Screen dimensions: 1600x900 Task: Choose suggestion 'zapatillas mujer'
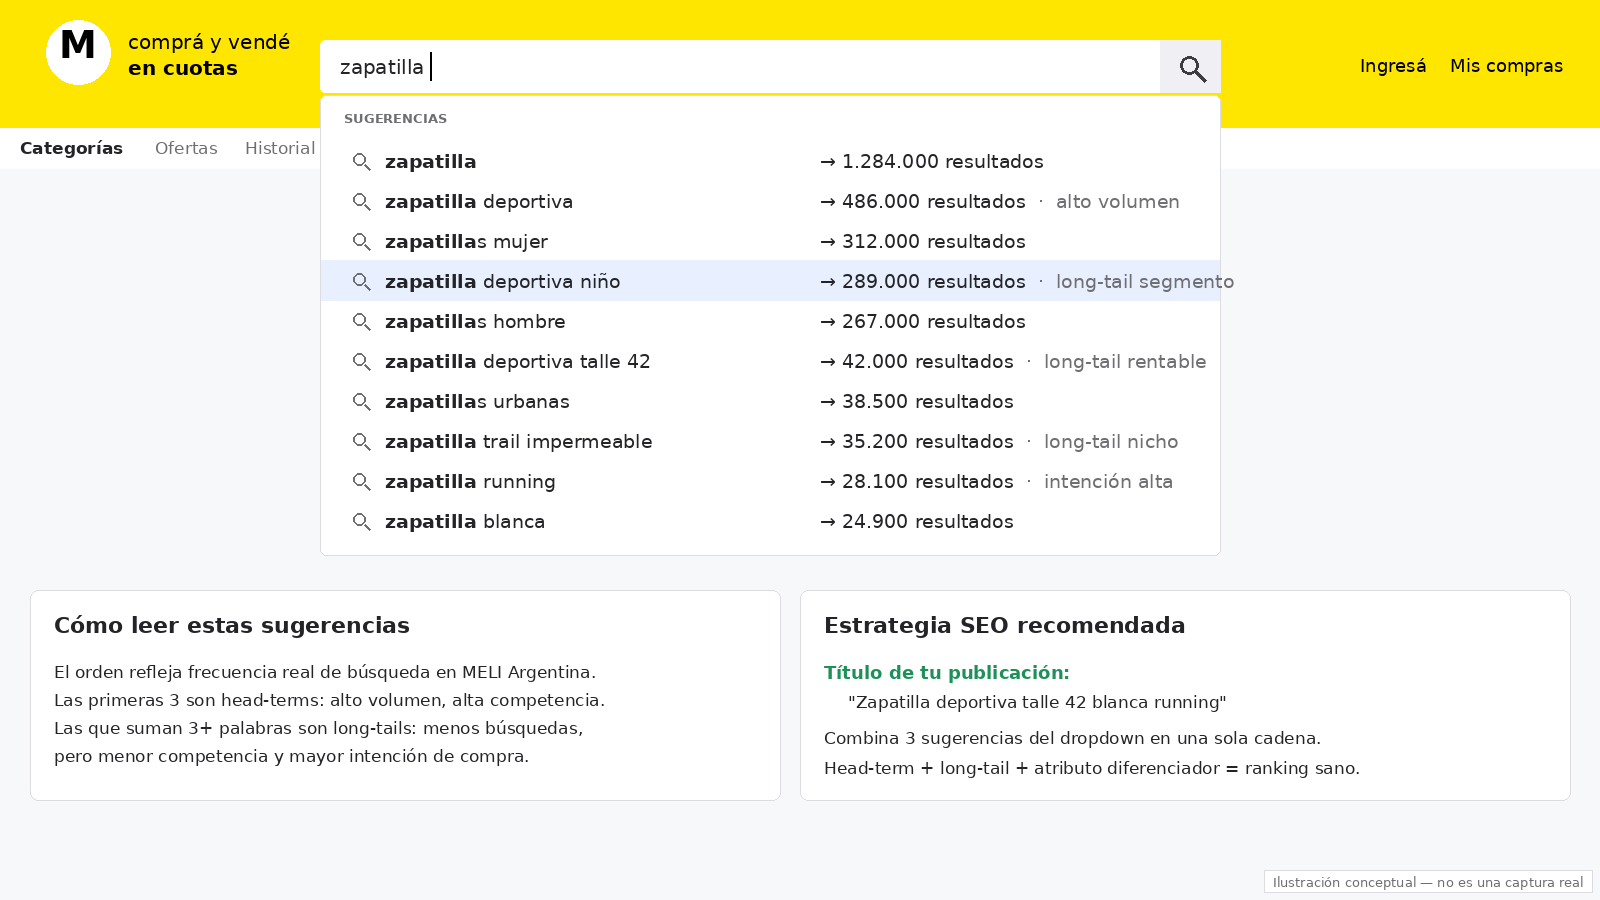(x=466, y=241)
